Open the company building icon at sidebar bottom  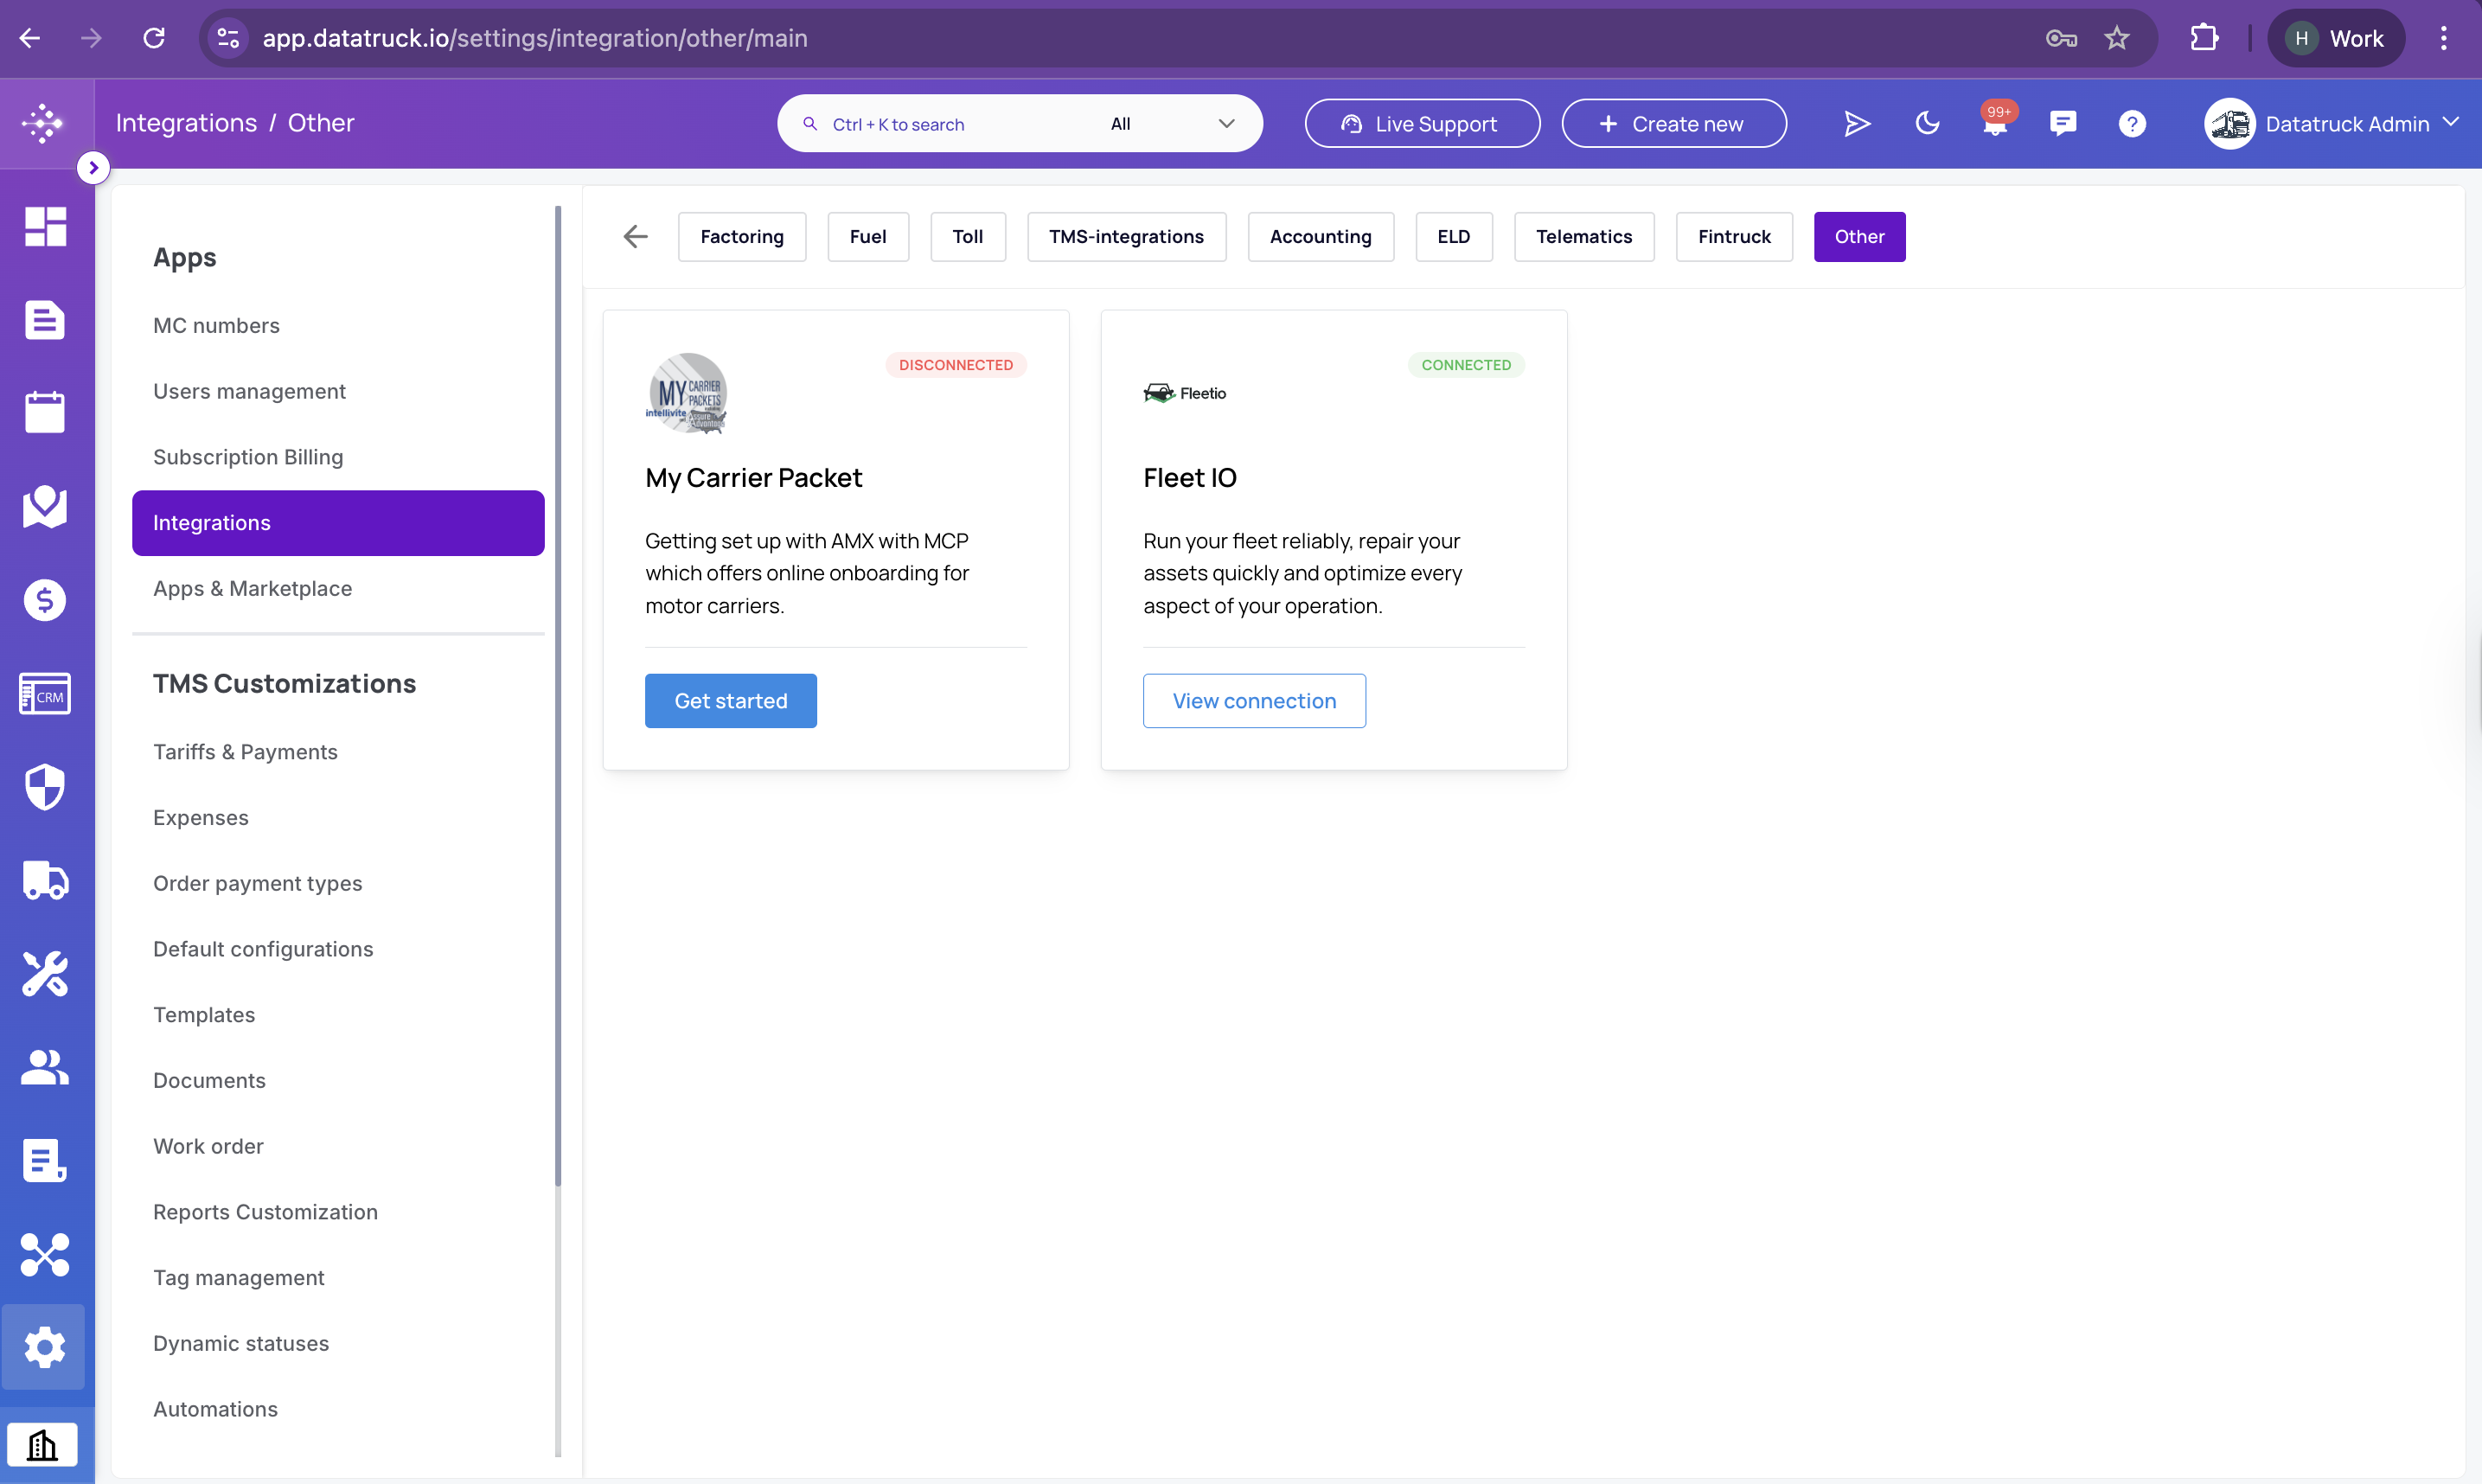tap(42, 1445)
